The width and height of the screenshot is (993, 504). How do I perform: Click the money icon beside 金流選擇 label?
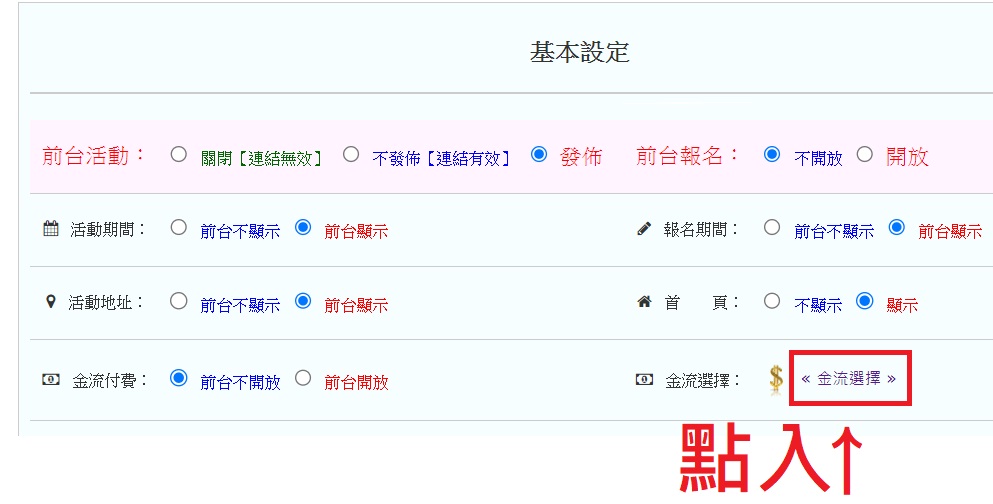pos(644,380)
